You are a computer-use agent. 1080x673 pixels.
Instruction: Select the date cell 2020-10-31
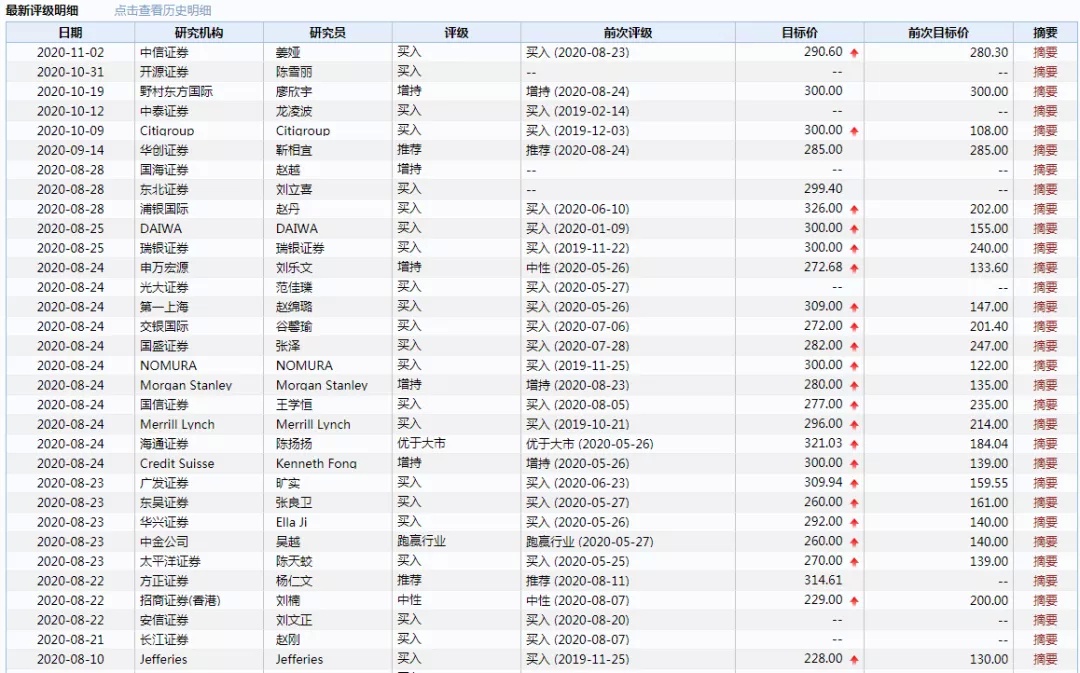coord(70,72)
